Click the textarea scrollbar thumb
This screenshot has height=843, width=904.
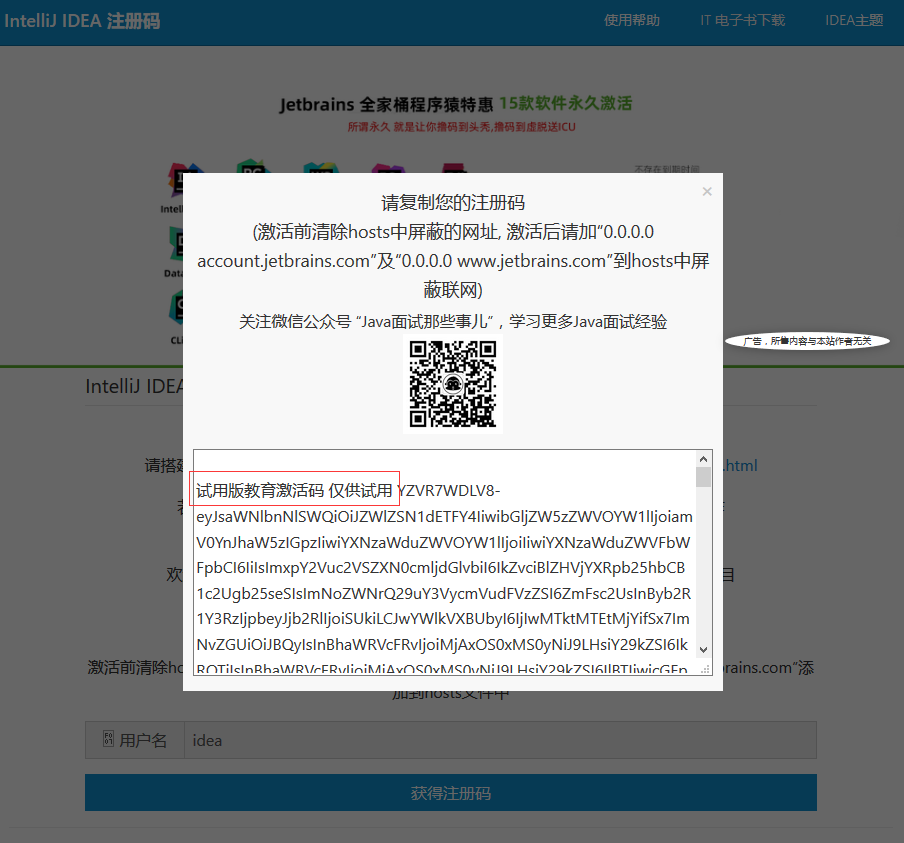pos(703,477)
